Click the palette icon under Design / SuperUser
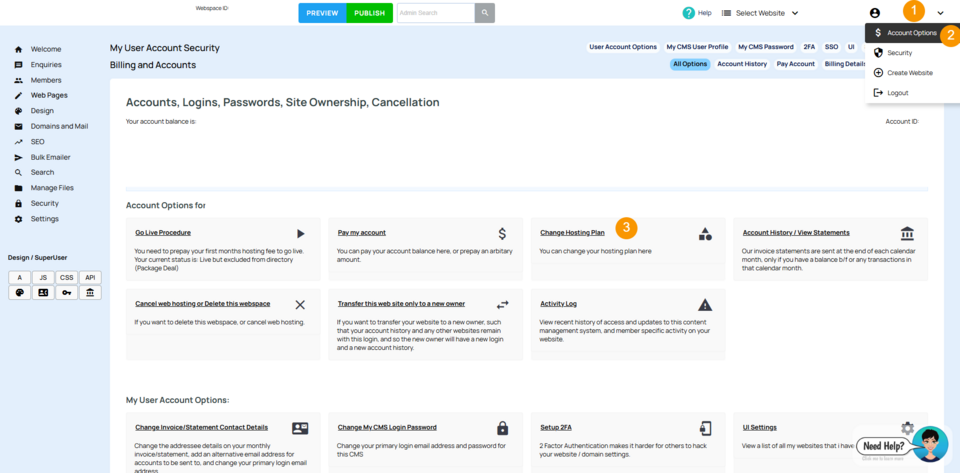This screenshot has width=960, height=473. point(19,293)
